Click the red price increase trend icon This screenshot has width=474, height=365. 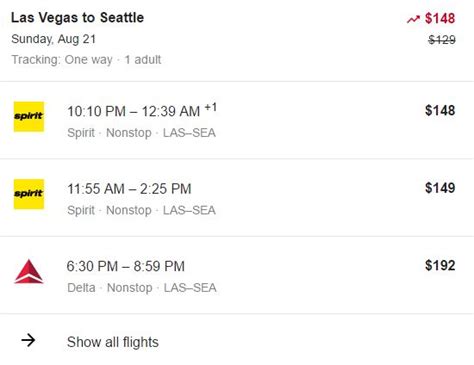(x=413, y=19)
